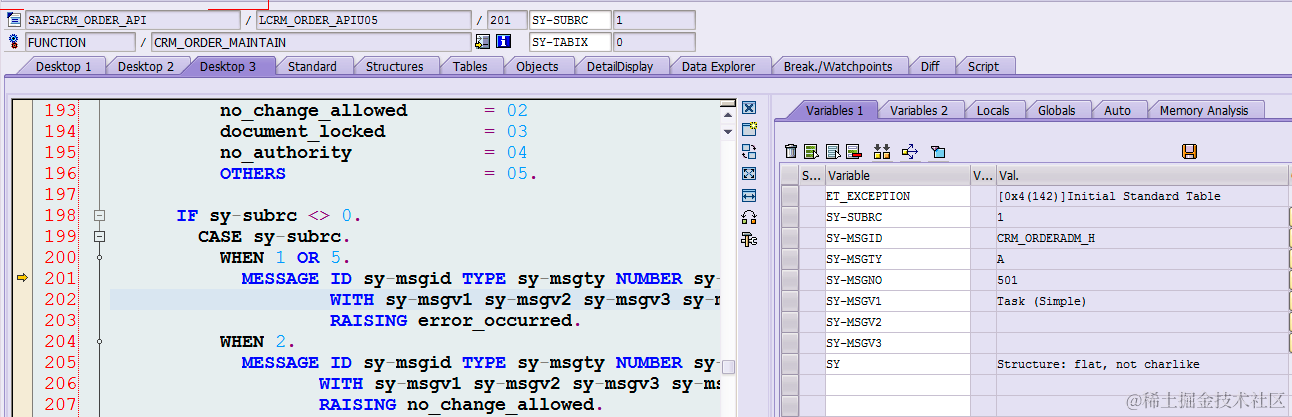Click the value 'Task (Simple)'
The width and height of the screenshot is (1292, 417).
[x=1041, y=301]
